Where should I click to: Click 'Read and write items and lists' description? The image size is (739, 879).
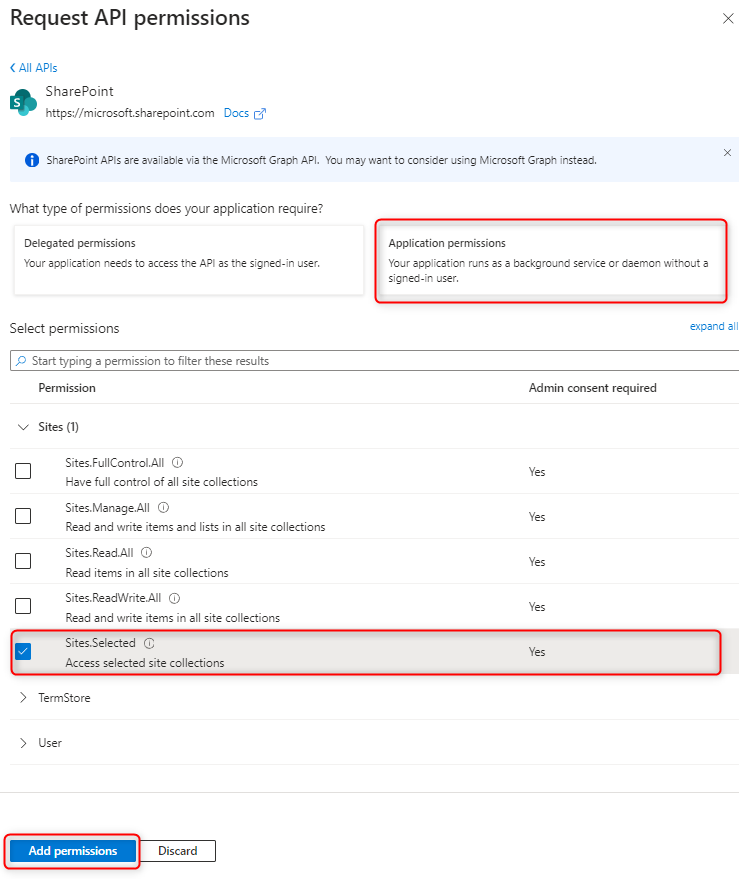[x=195, y=527]
